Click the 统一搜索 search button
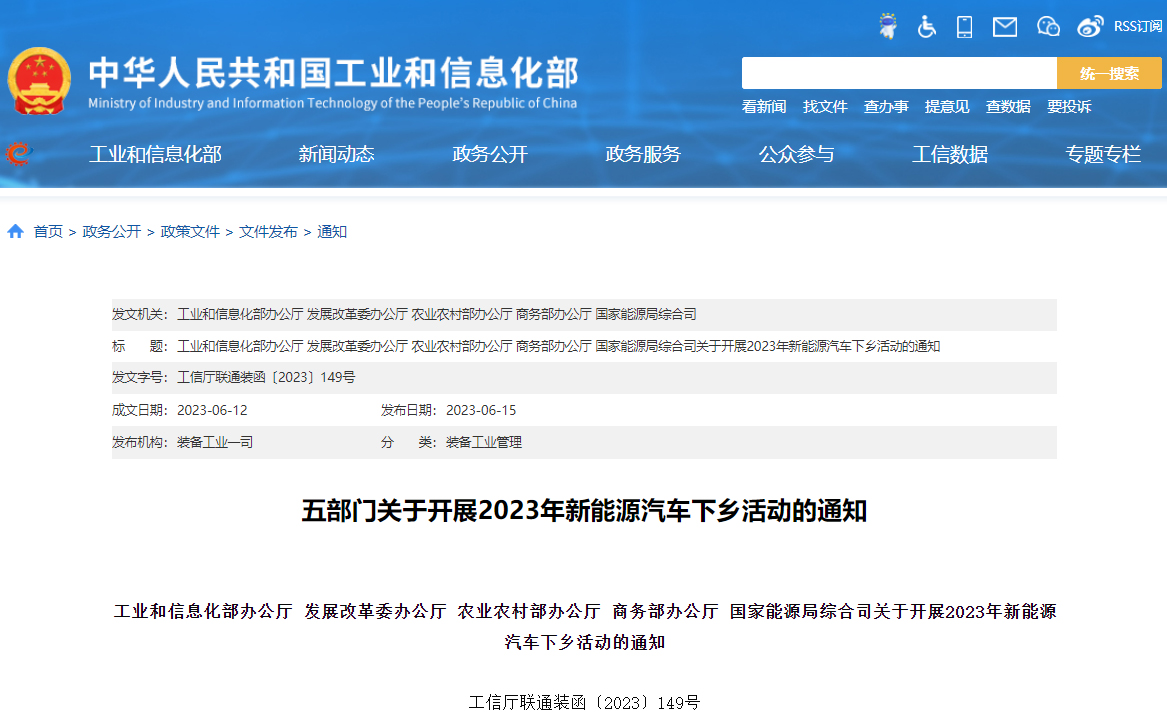 tap(1108, 72)
